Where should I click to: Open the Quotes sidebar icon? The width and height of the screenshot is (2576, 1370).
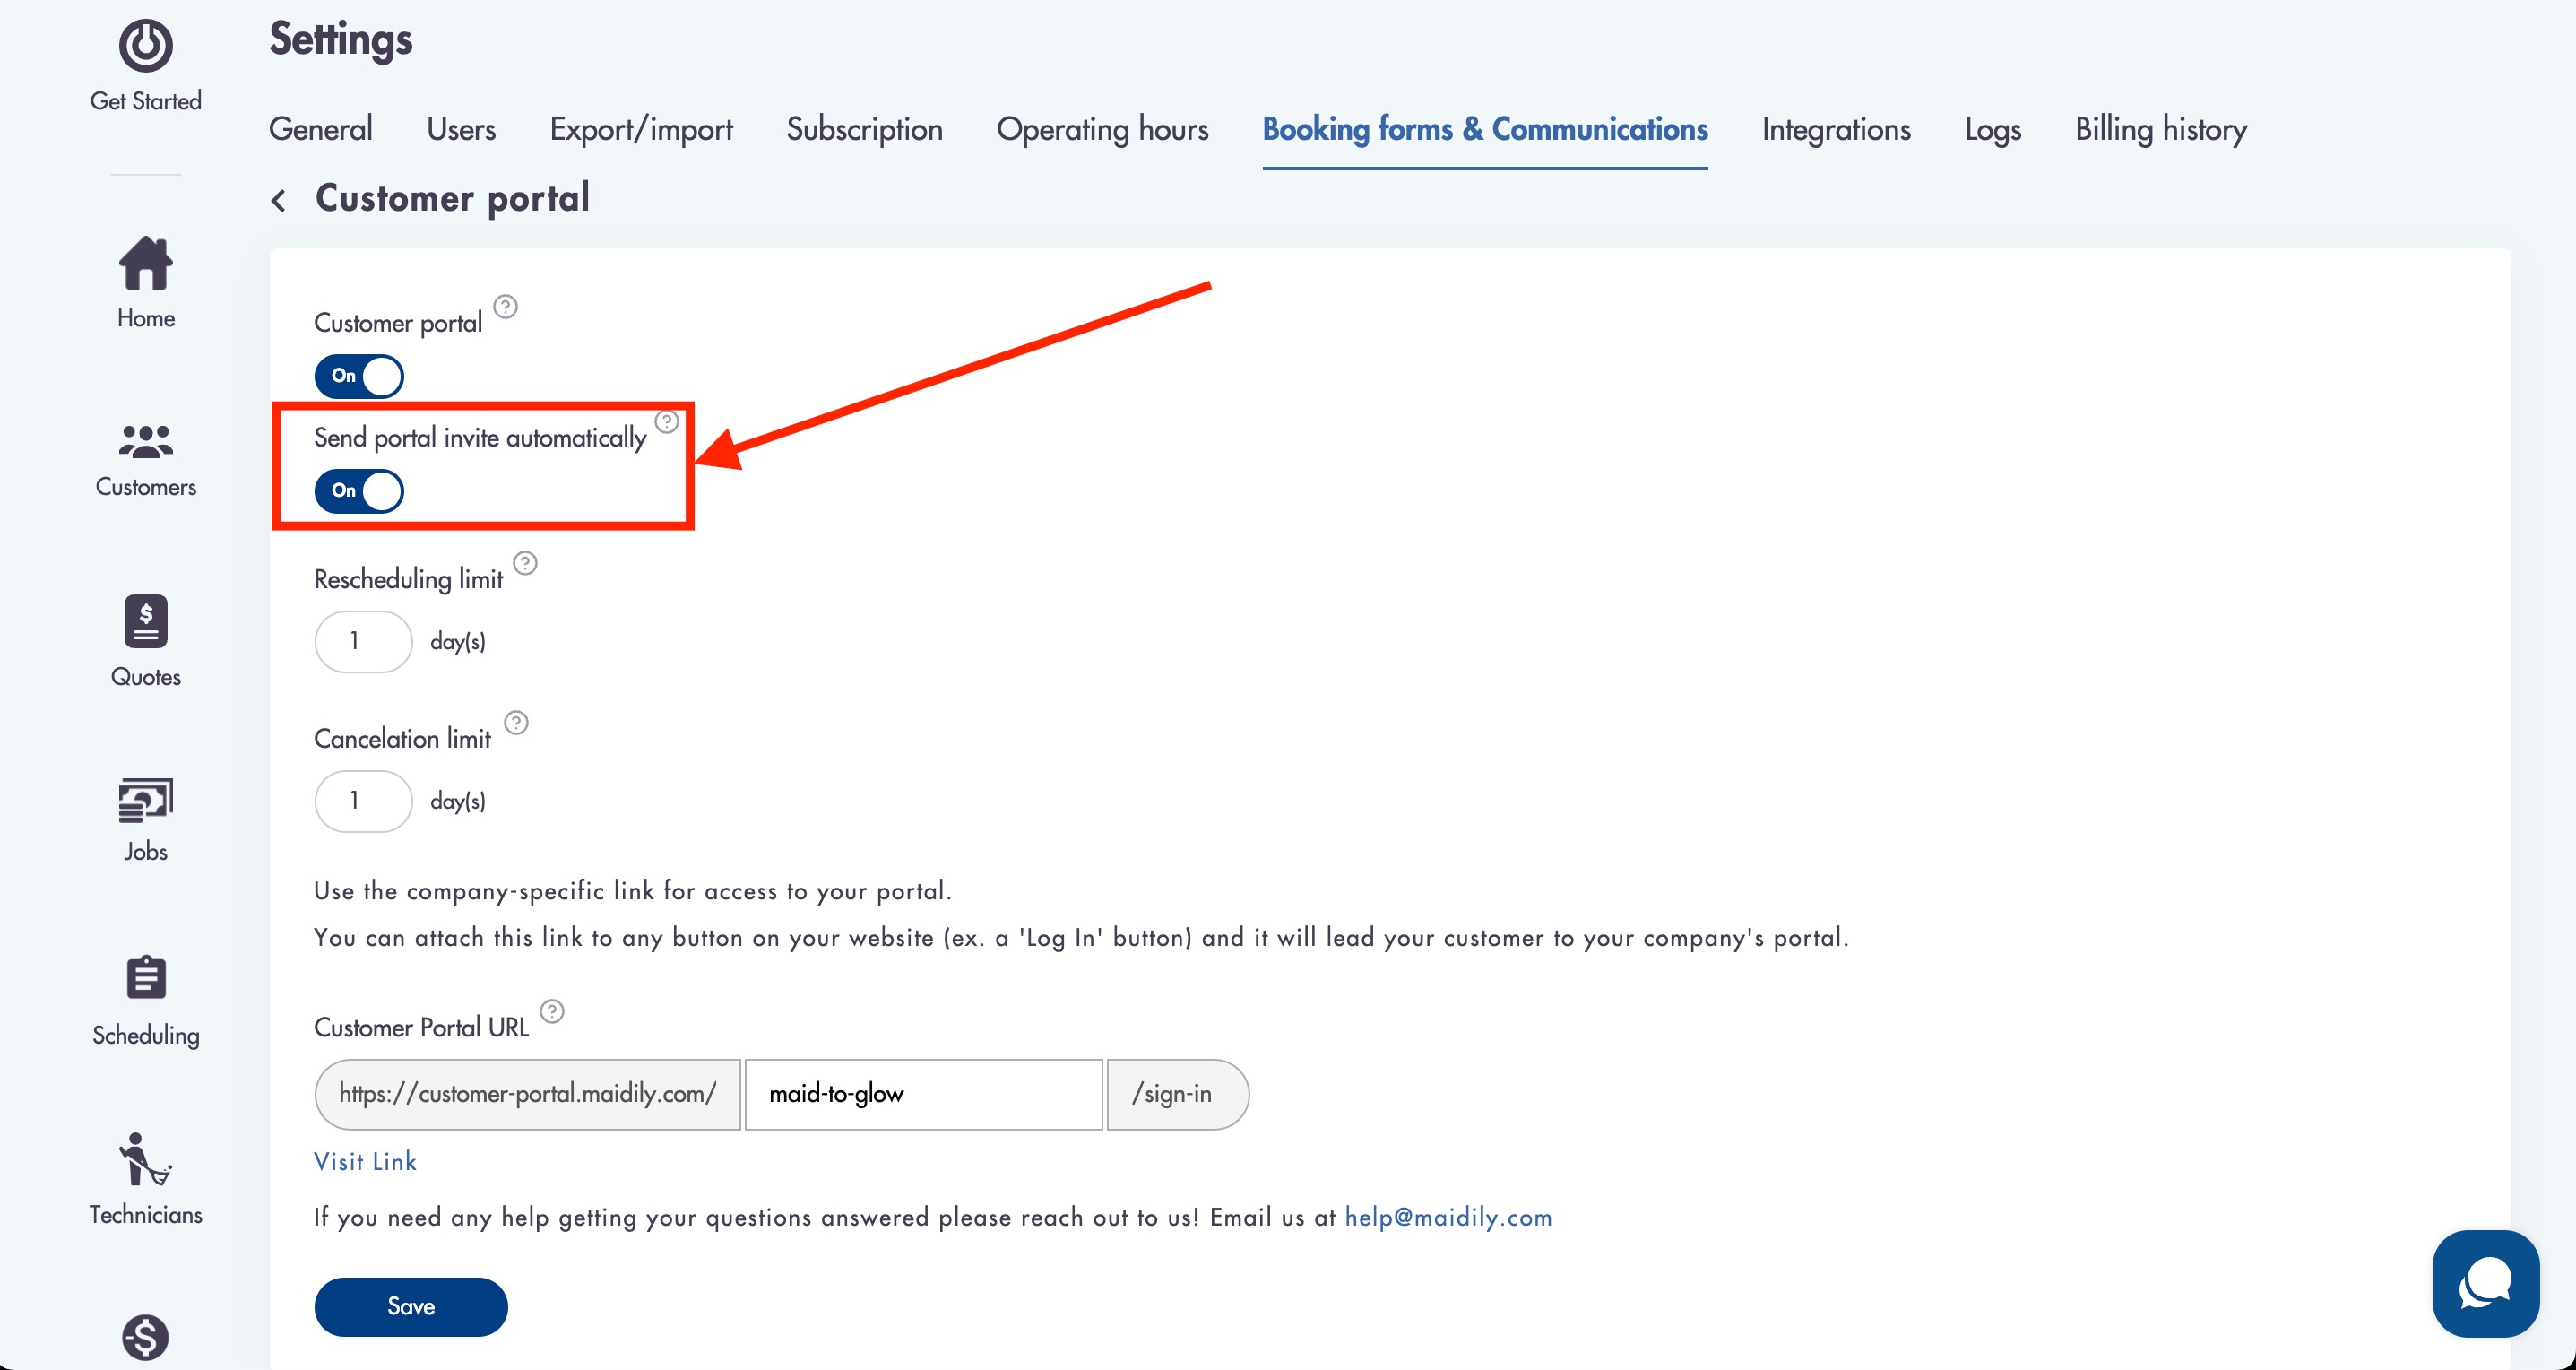(x=146, y=622)
